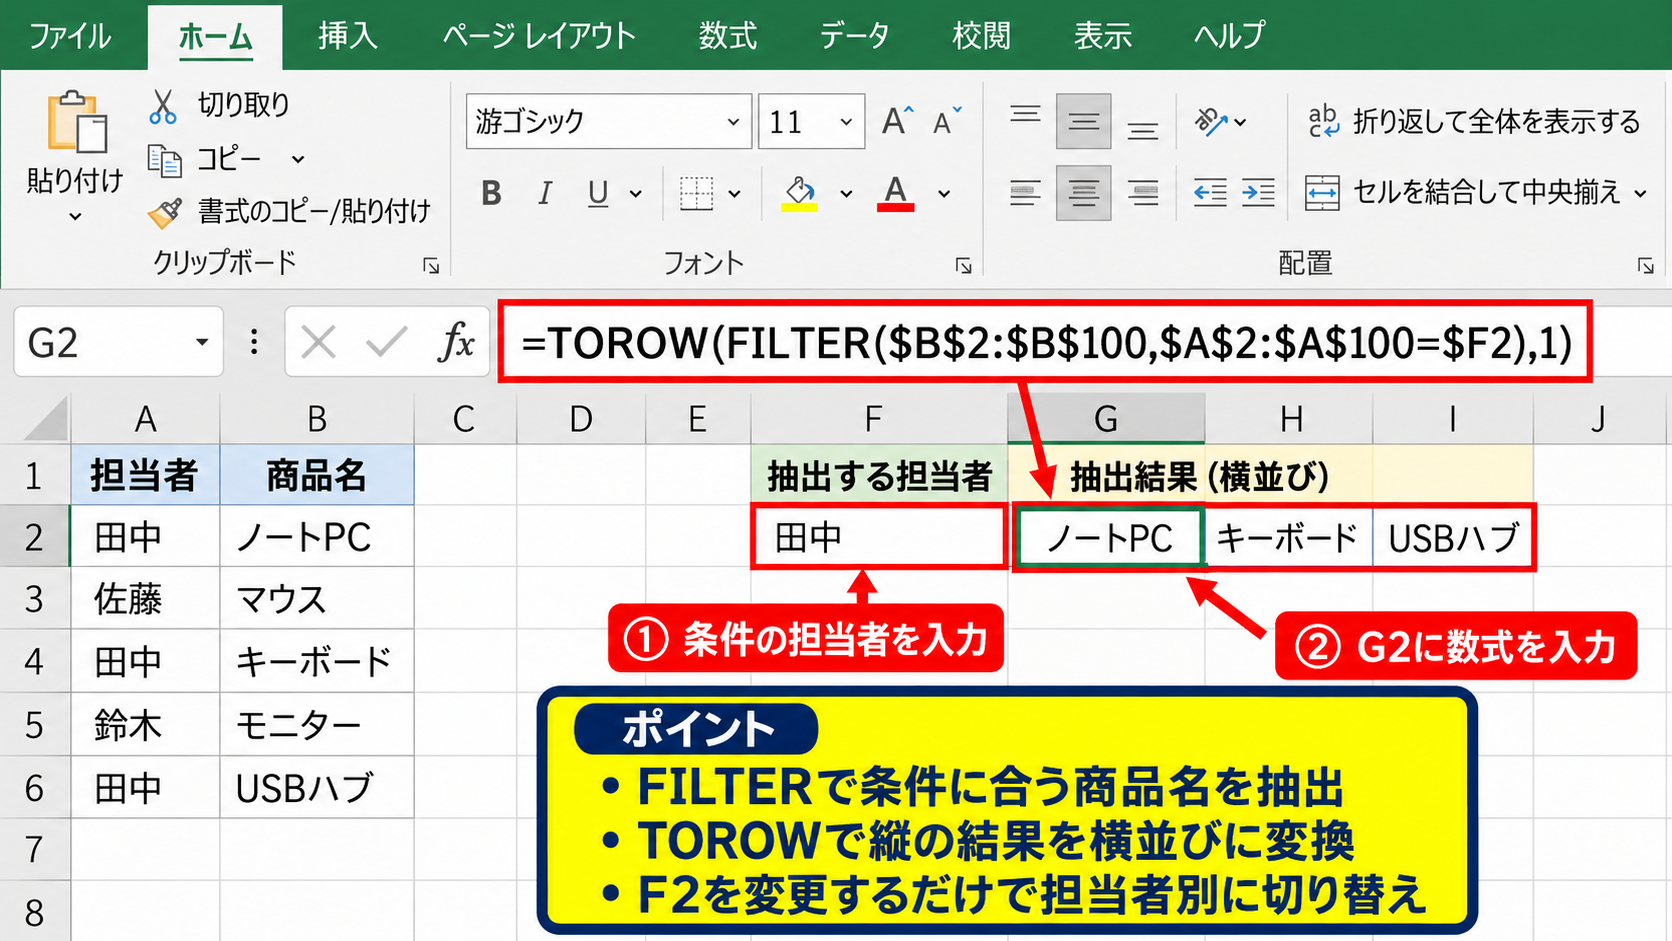Click the Copy icon
This screenshot has width=1672, height=941.
[x=165, y=160]
